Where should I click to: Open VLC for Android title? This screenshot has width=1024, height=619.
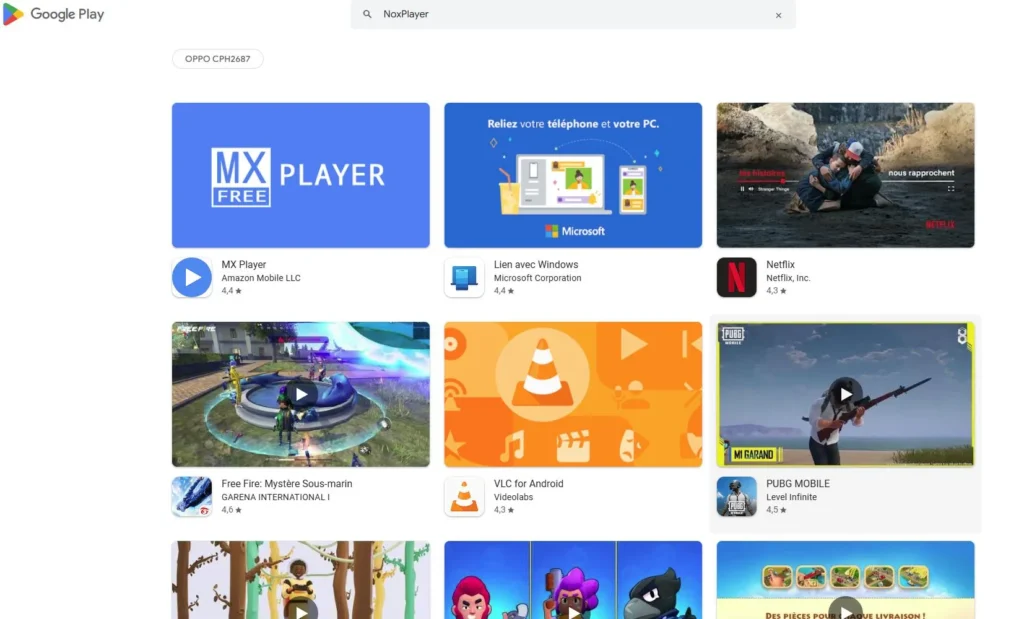pos(528,484)
